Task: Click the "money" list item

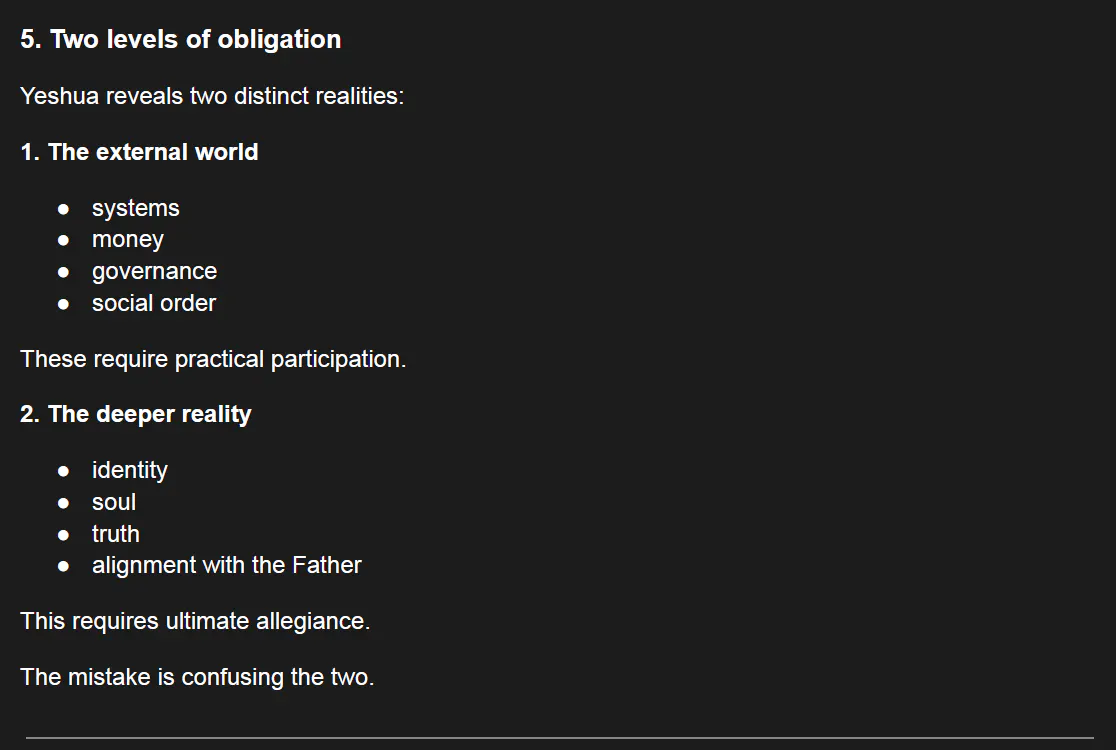Action: 127,240
